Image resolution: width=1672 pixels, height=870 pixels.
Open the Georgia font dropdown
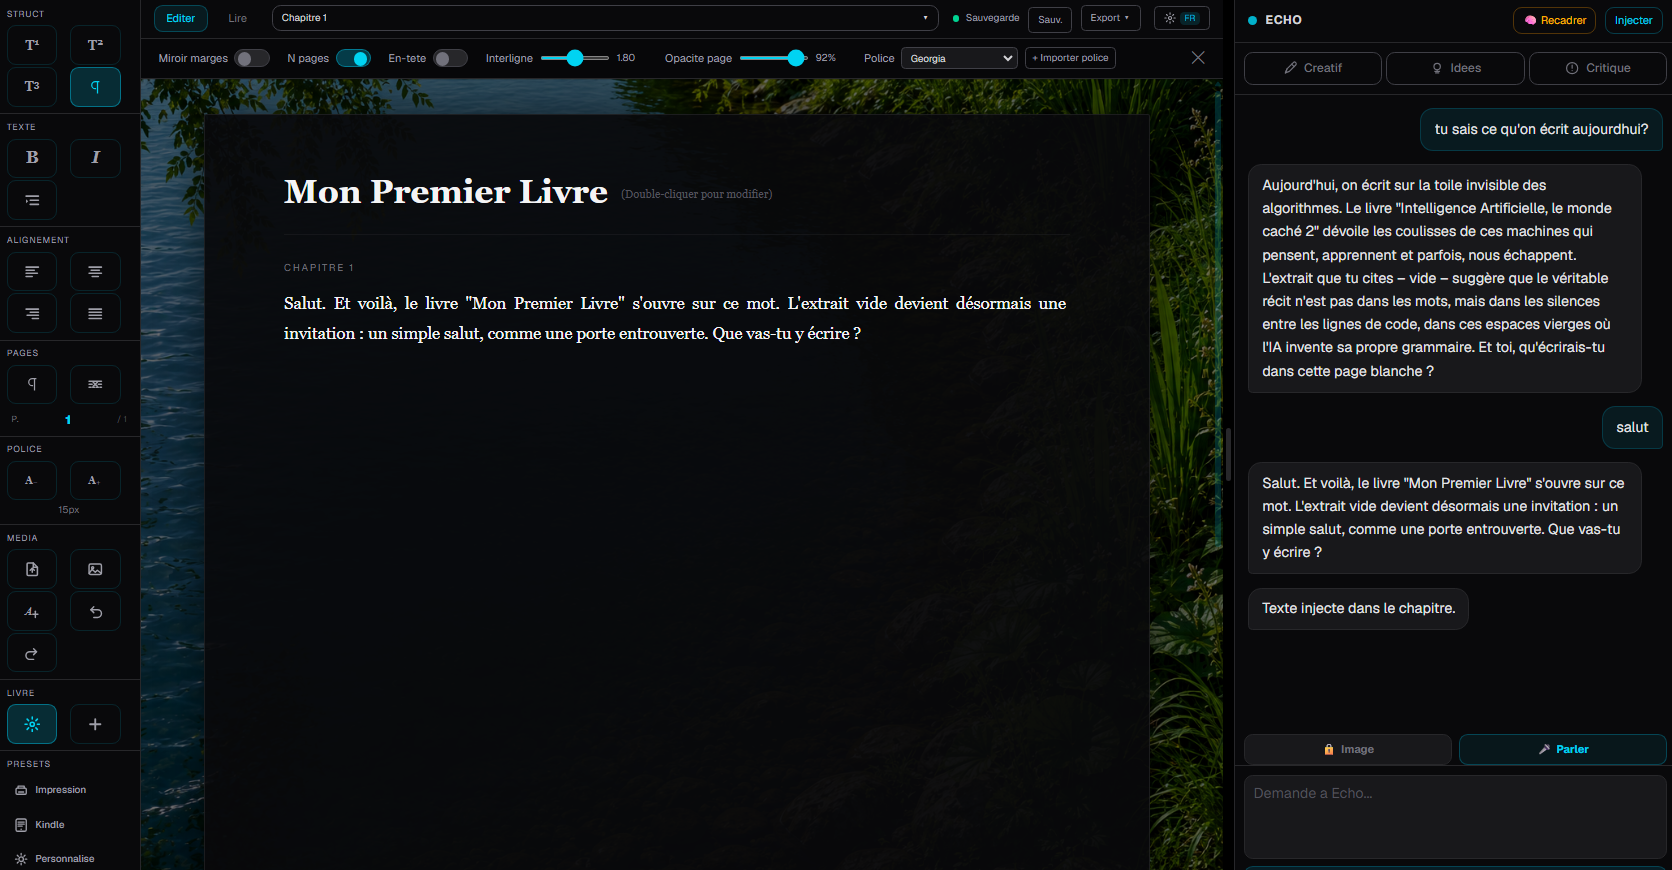(959, 58)
